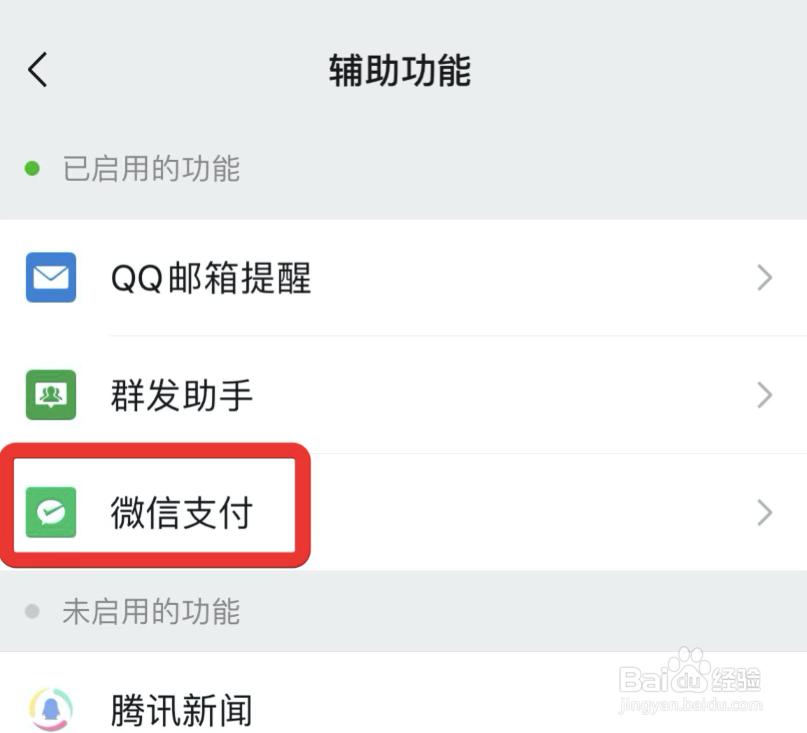
Task: Click the 辅助功能 page title
Action: pyautogui.click(x=400, y=71)
